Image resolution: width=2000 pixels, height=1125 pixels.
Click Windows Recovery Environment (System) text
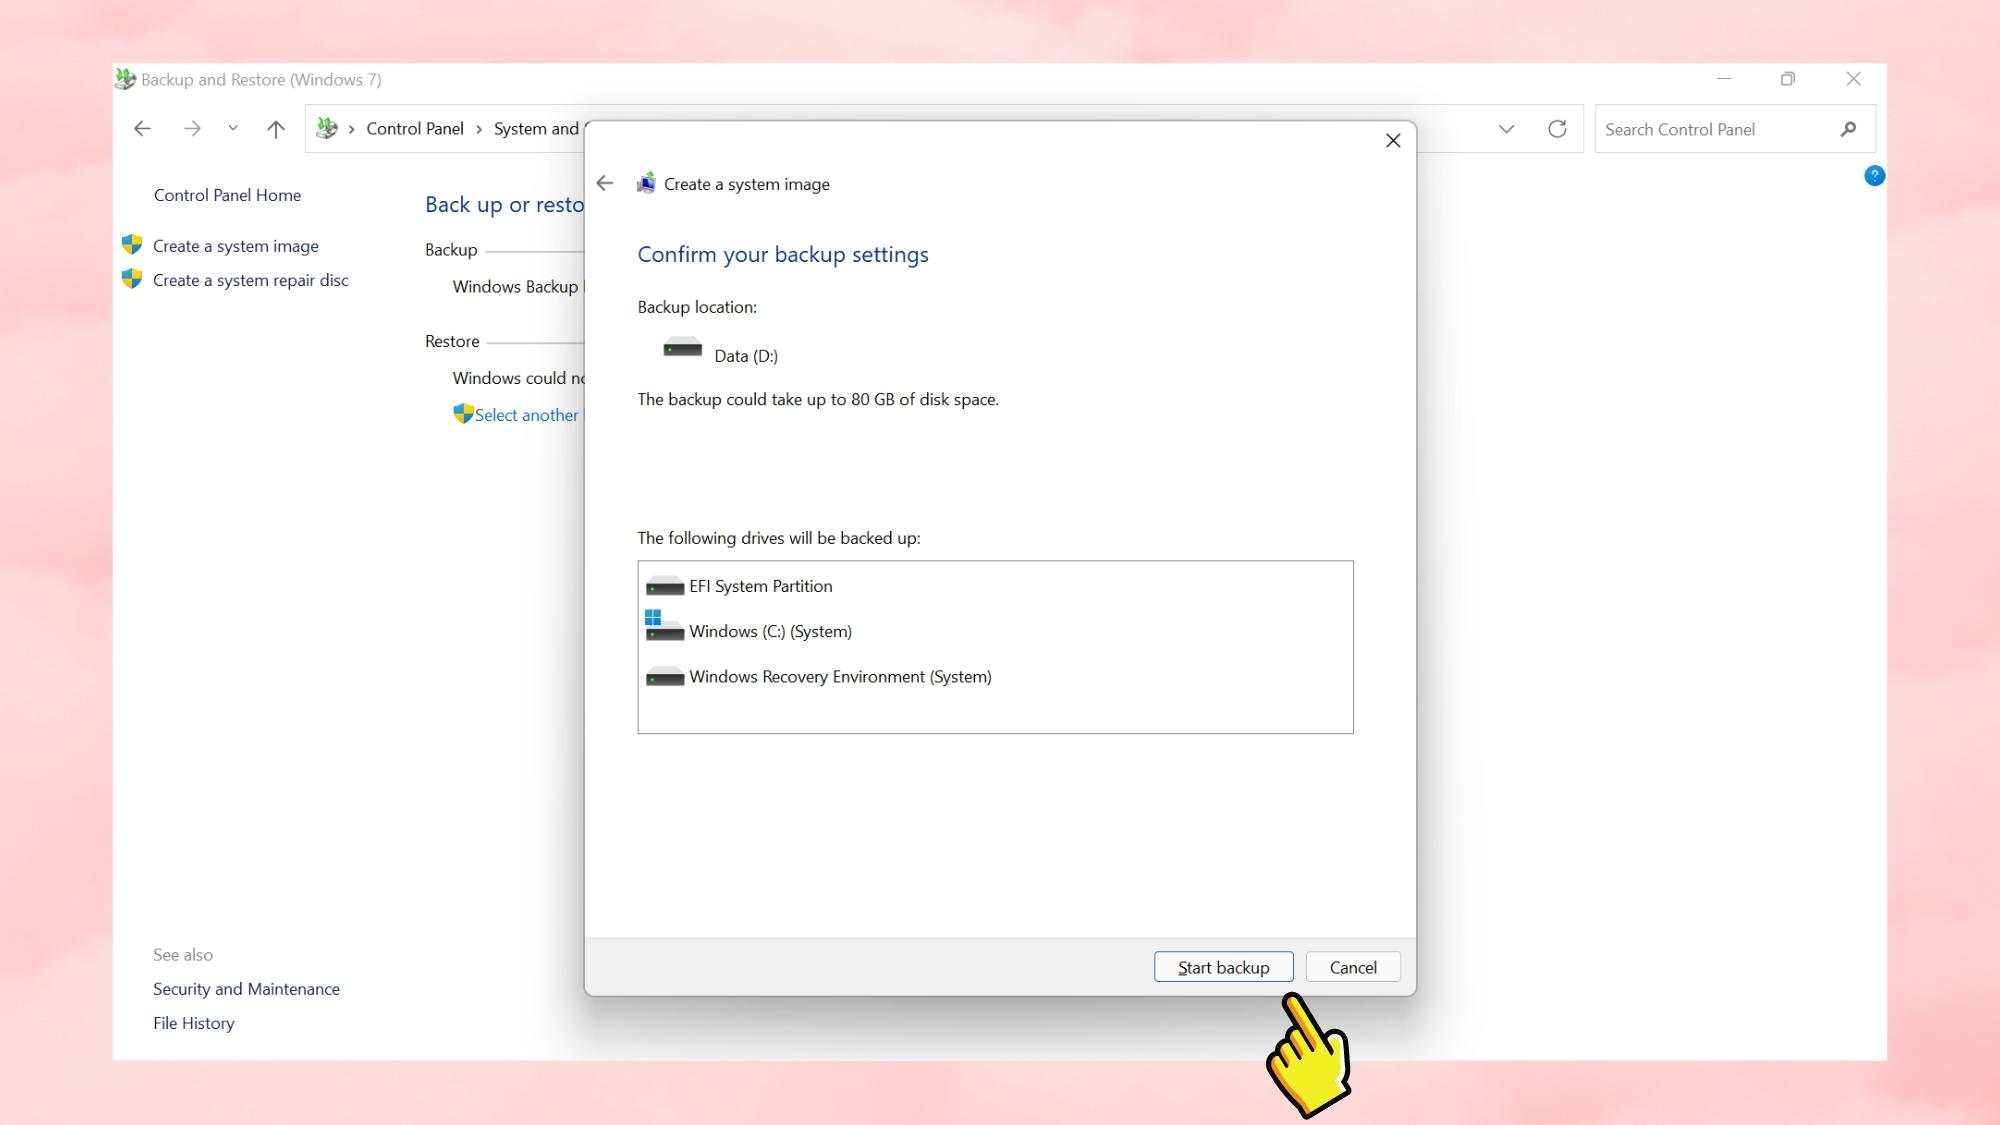[840, 677]
